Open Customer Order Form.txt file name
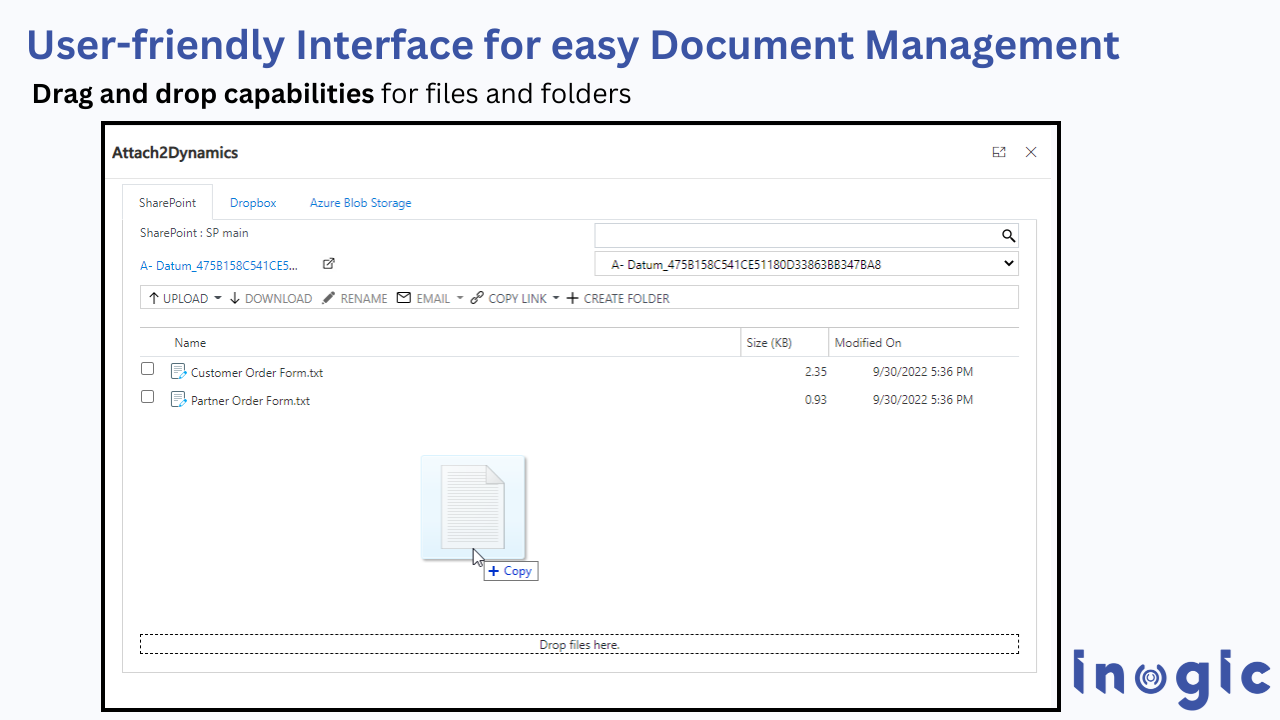1280x720 pixels. click(257, 373)
